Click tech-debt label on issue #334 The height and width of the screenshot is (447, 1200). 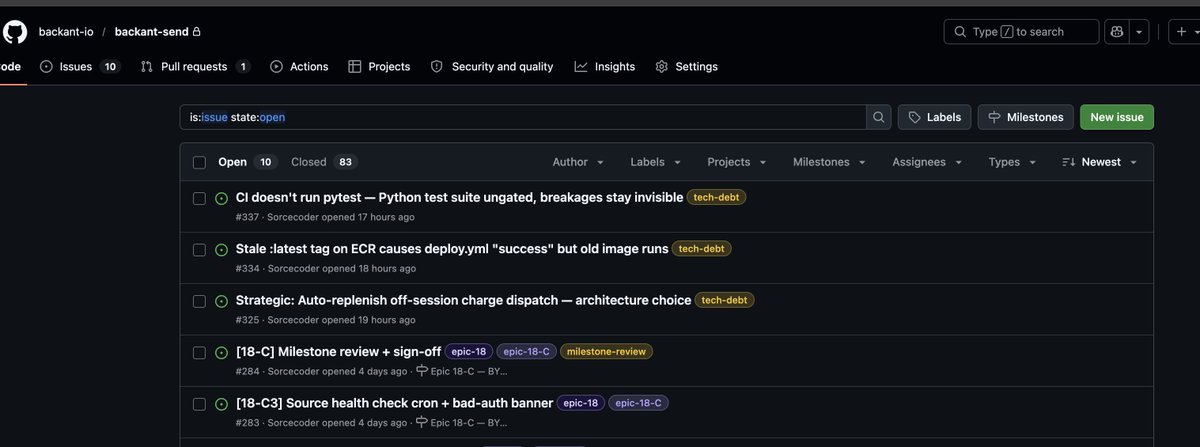701,249
